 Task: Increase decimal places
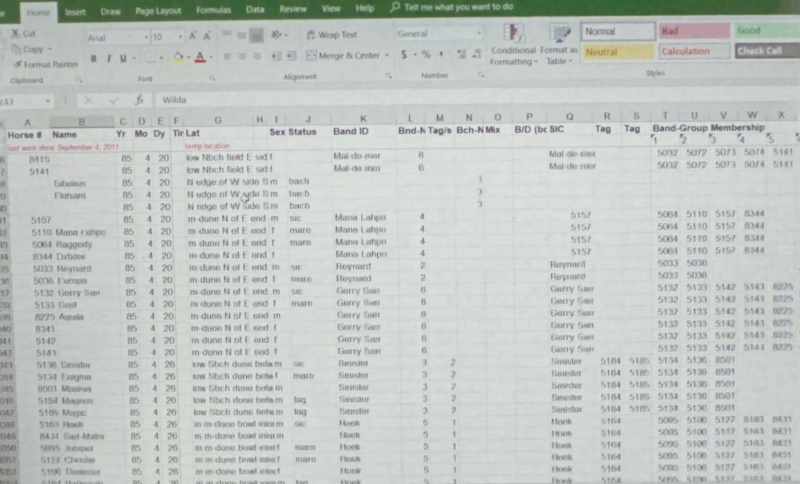click(x=462, y=54)
